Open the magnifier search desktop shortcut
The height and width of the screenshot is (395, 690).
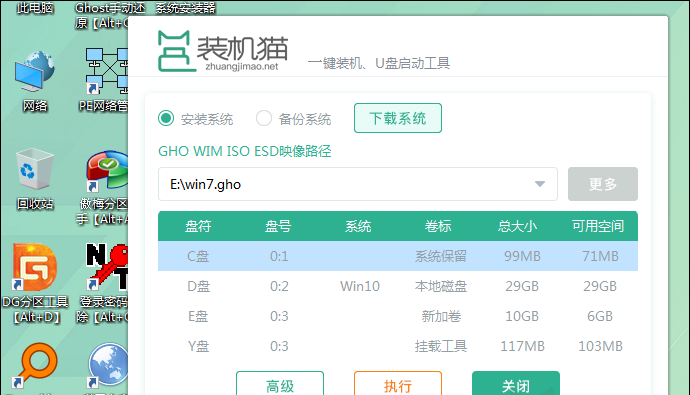pyautogui.click(x=34, y=366)
